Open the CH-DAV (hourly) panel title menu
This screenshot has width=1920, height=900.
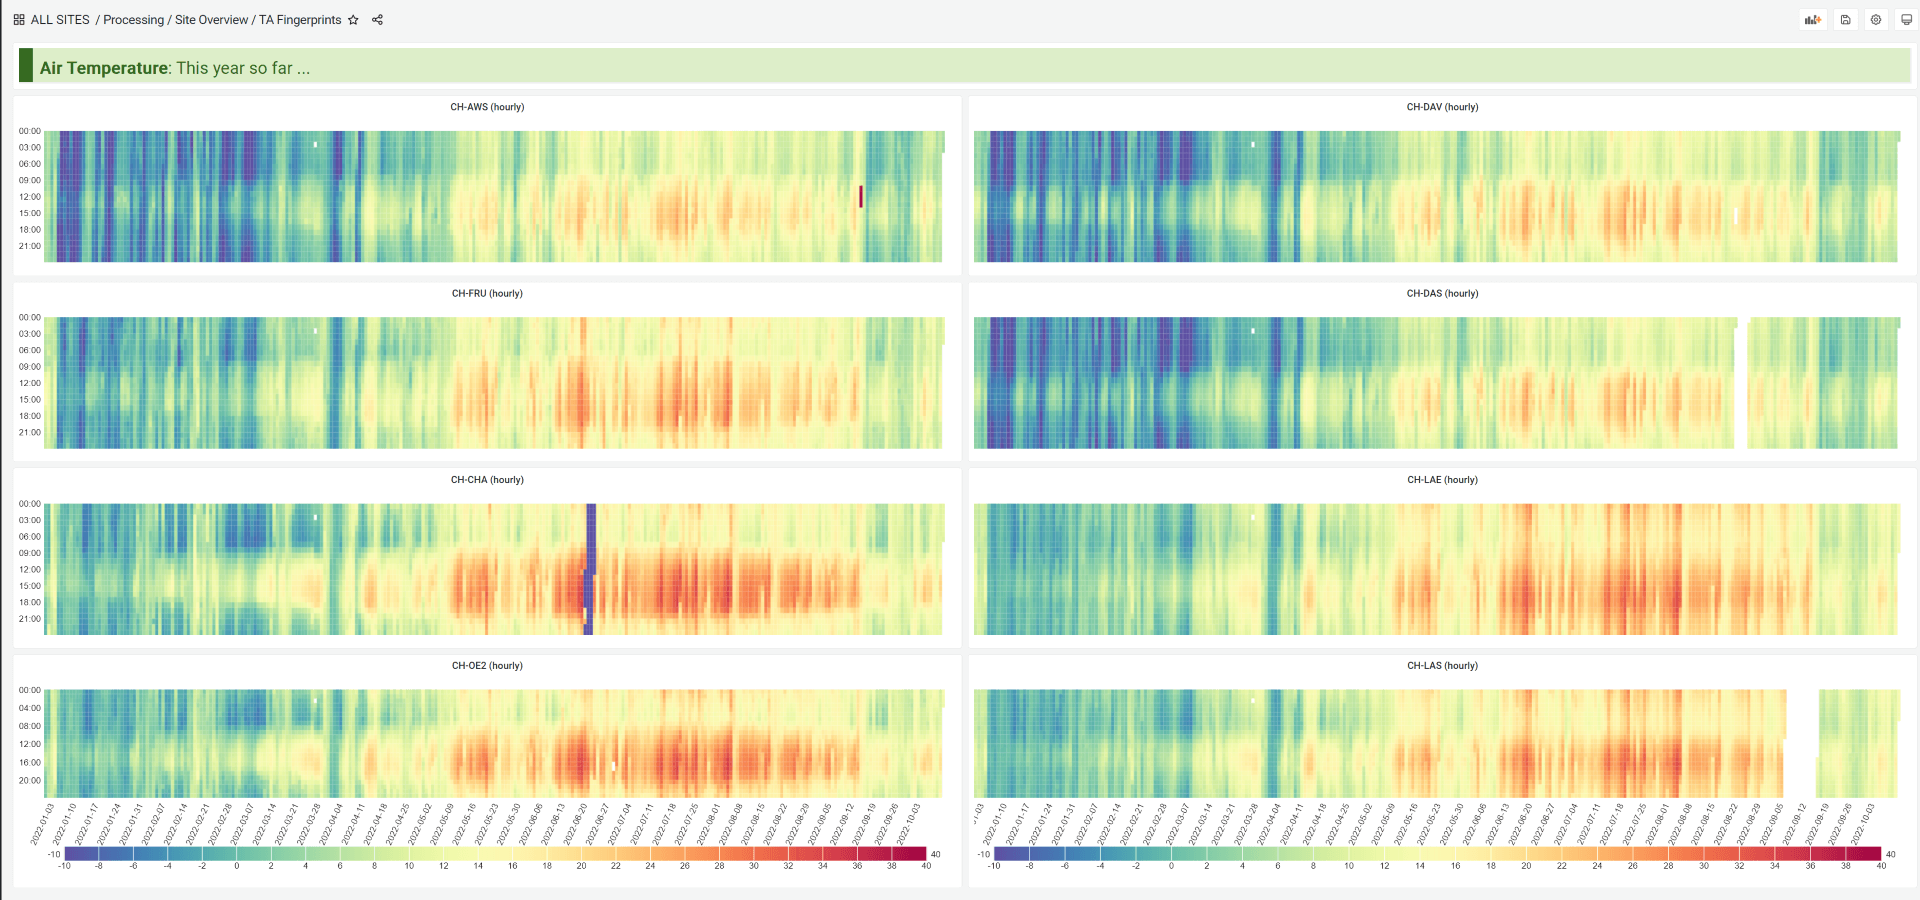tap(1442, 107)
